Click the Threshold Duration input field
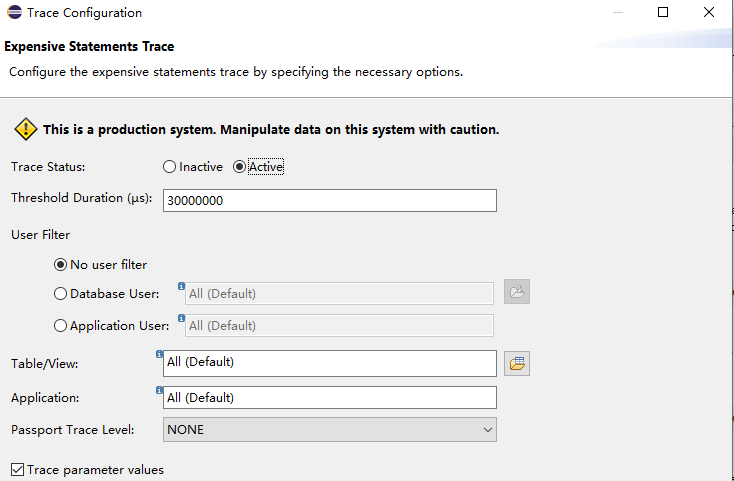 [x=329, y=200]
